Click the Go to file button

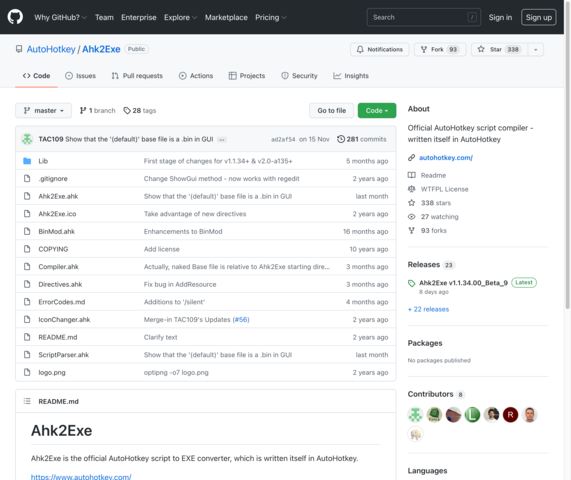coord(331,110)
